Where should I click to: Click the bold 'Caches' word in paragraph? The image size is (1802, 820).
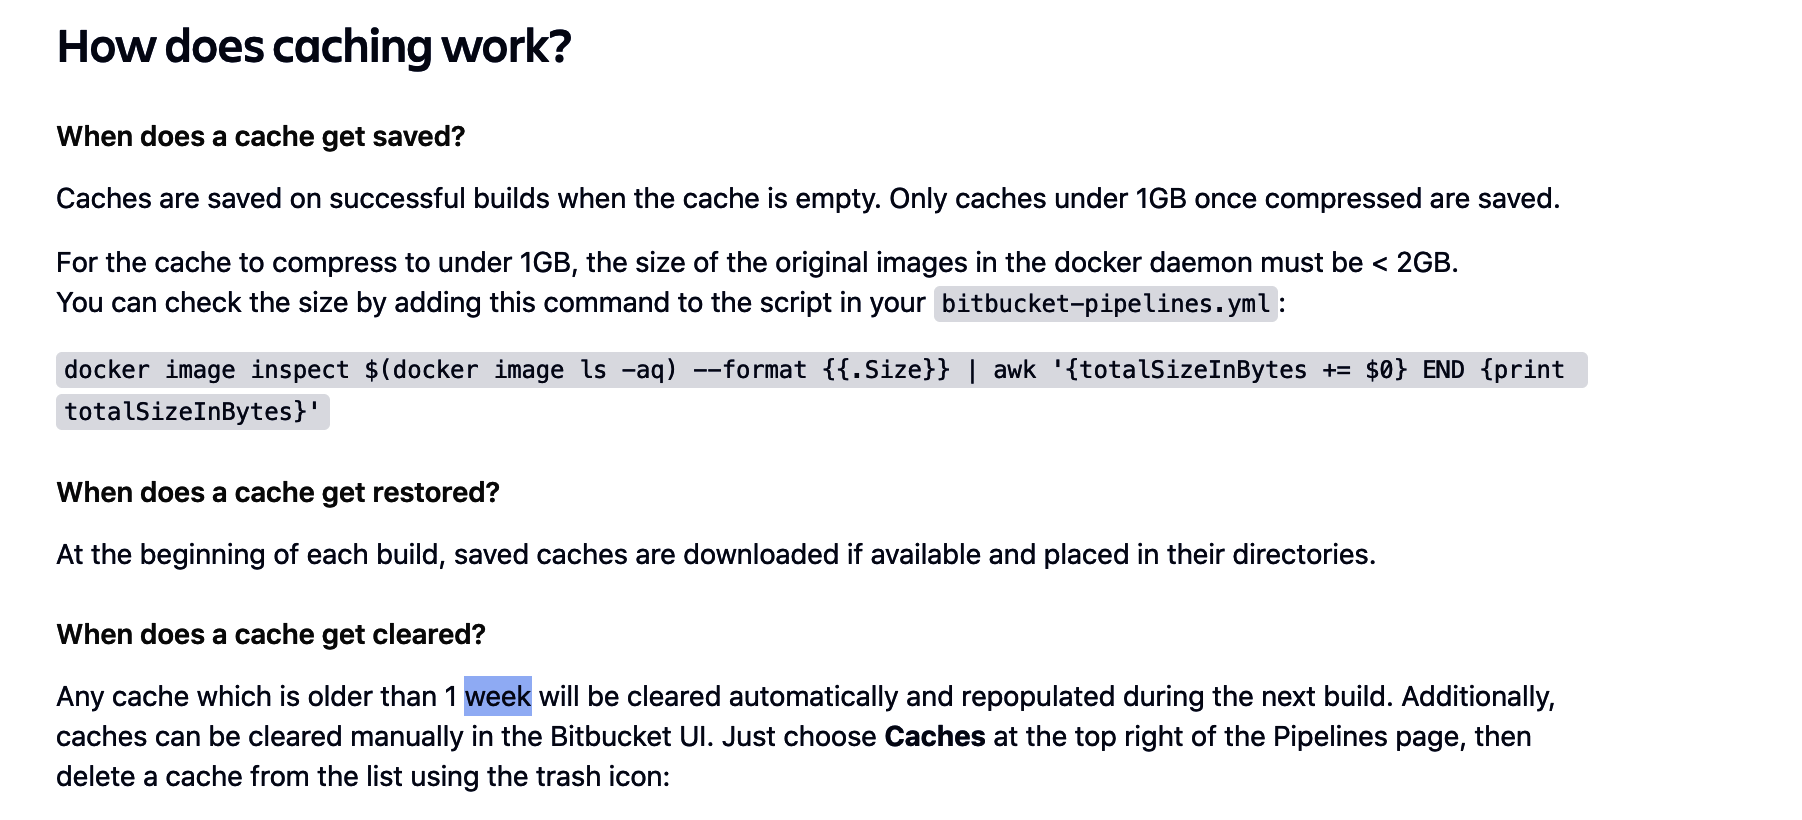tap(935, 737)
